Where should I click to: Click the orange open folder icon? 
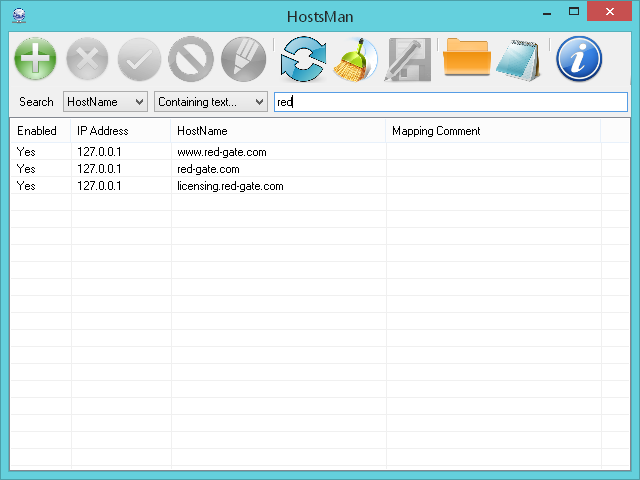[x=467, y=57]
